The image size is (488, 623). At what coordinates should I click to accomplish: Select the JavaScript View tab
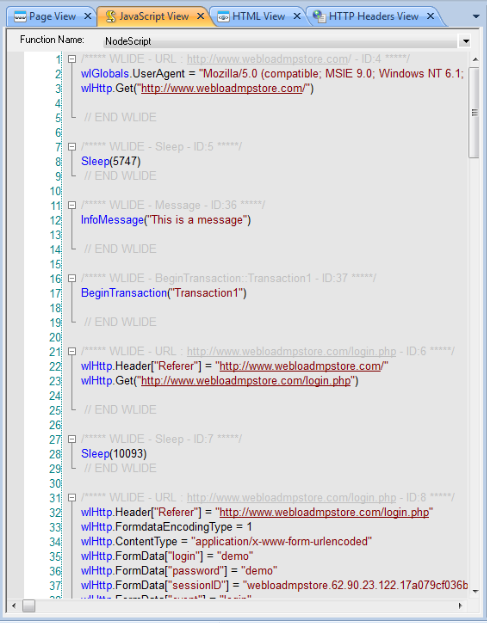click(154, 16)
